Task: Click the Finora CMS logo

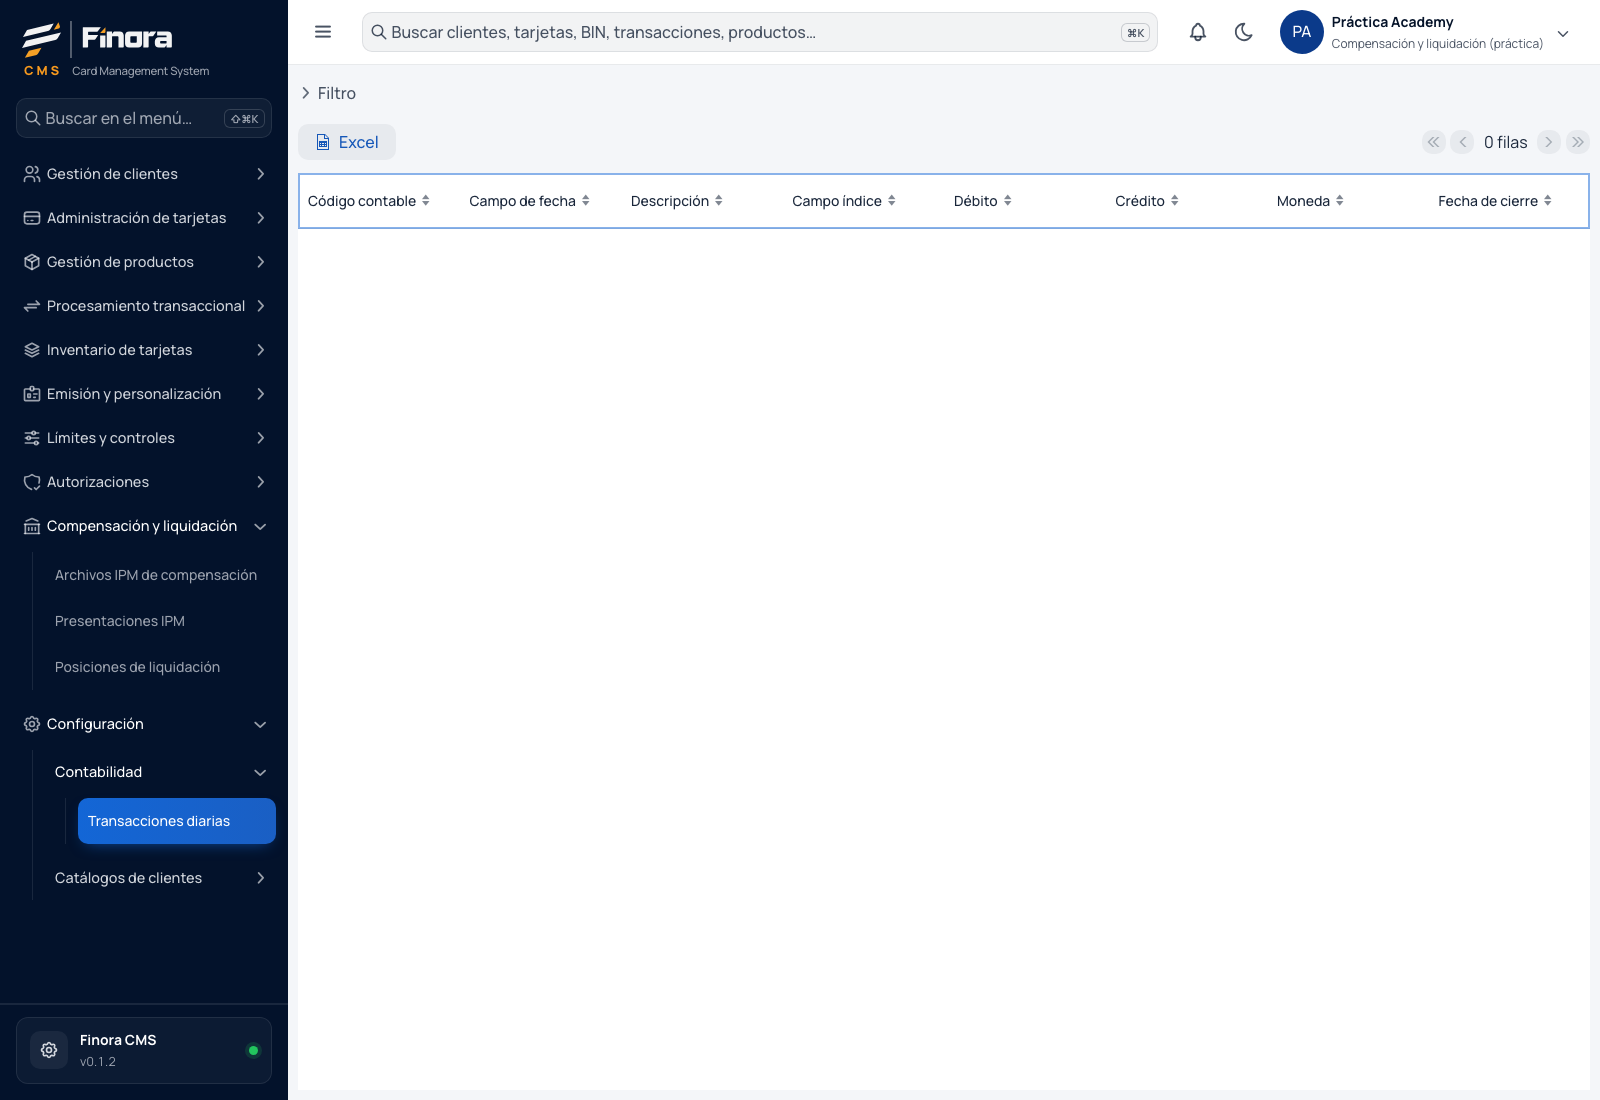Action: 116,49
